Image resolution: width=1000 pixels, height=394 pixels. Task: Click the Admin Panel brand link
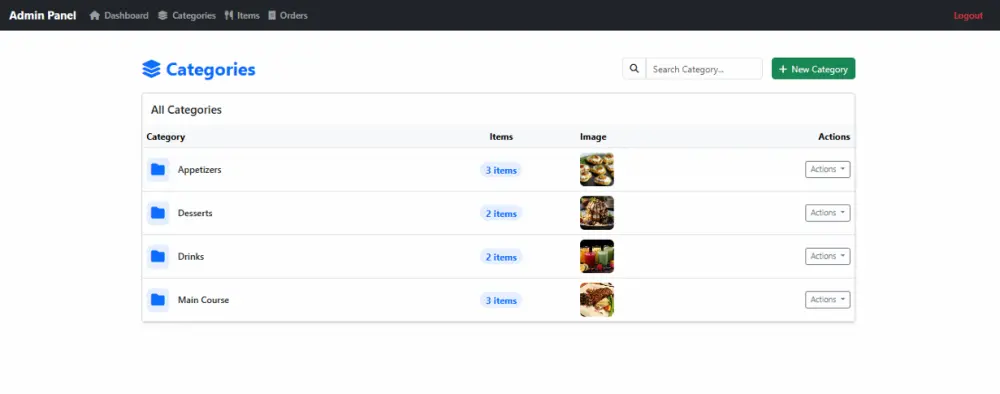[x=43, y=15]
